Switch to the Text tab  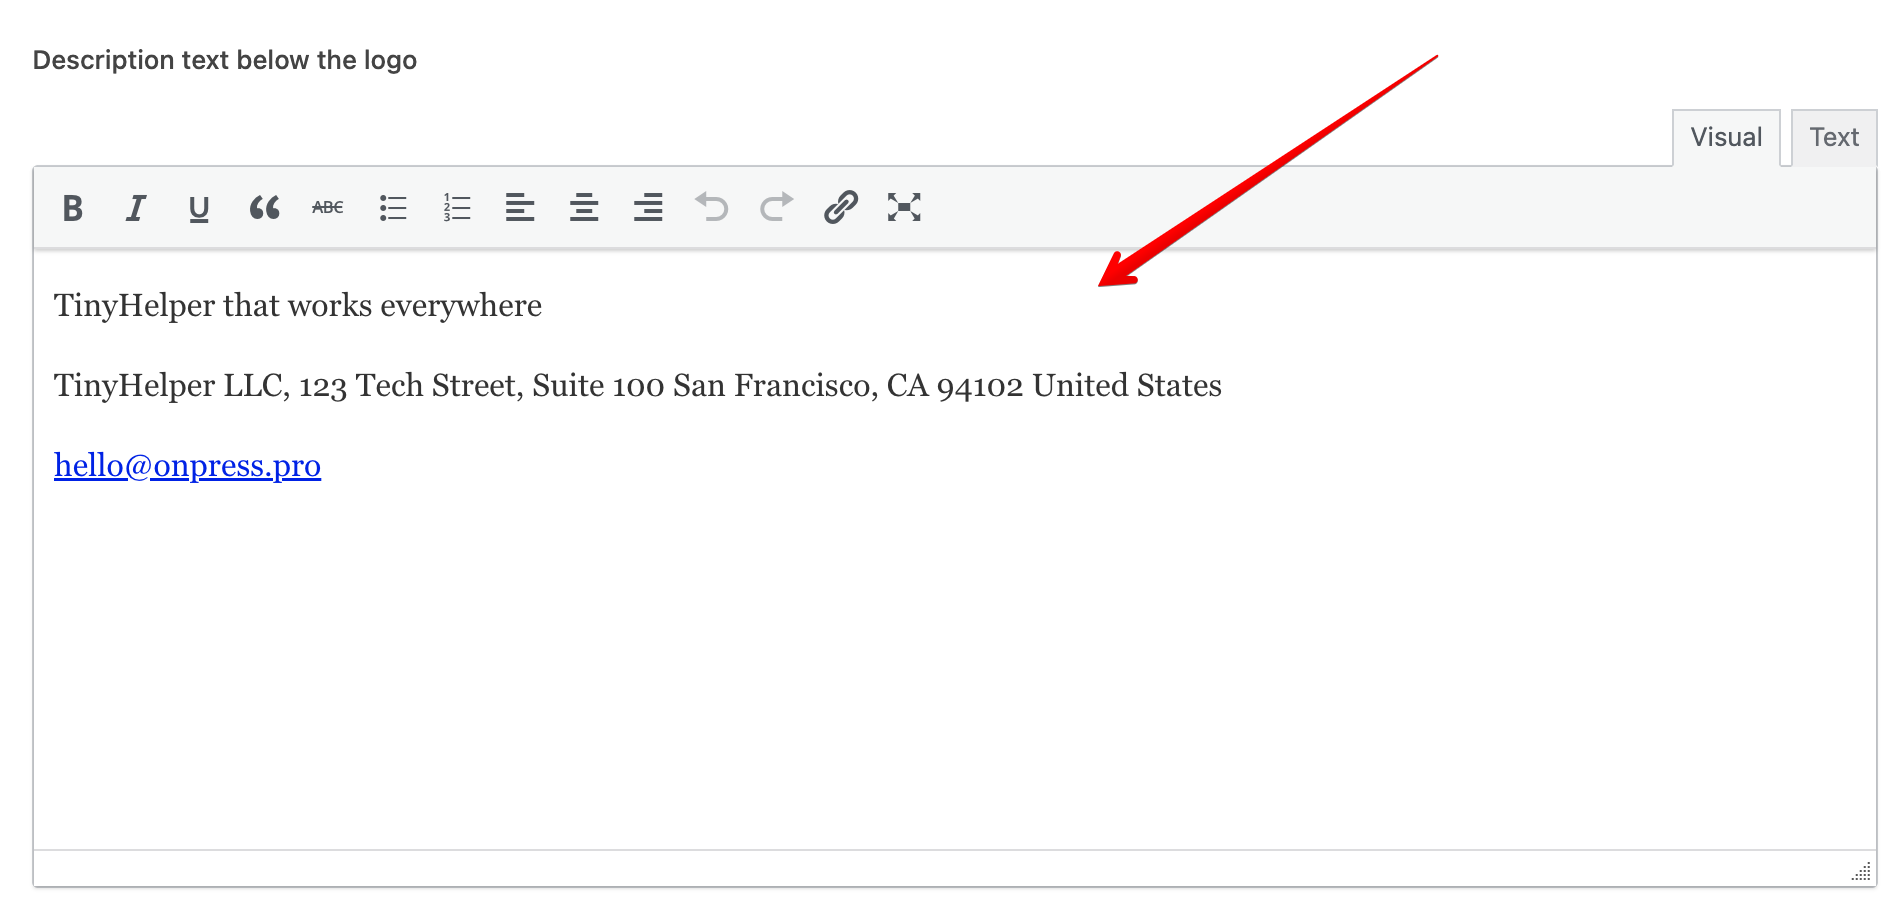[1833, 138]
